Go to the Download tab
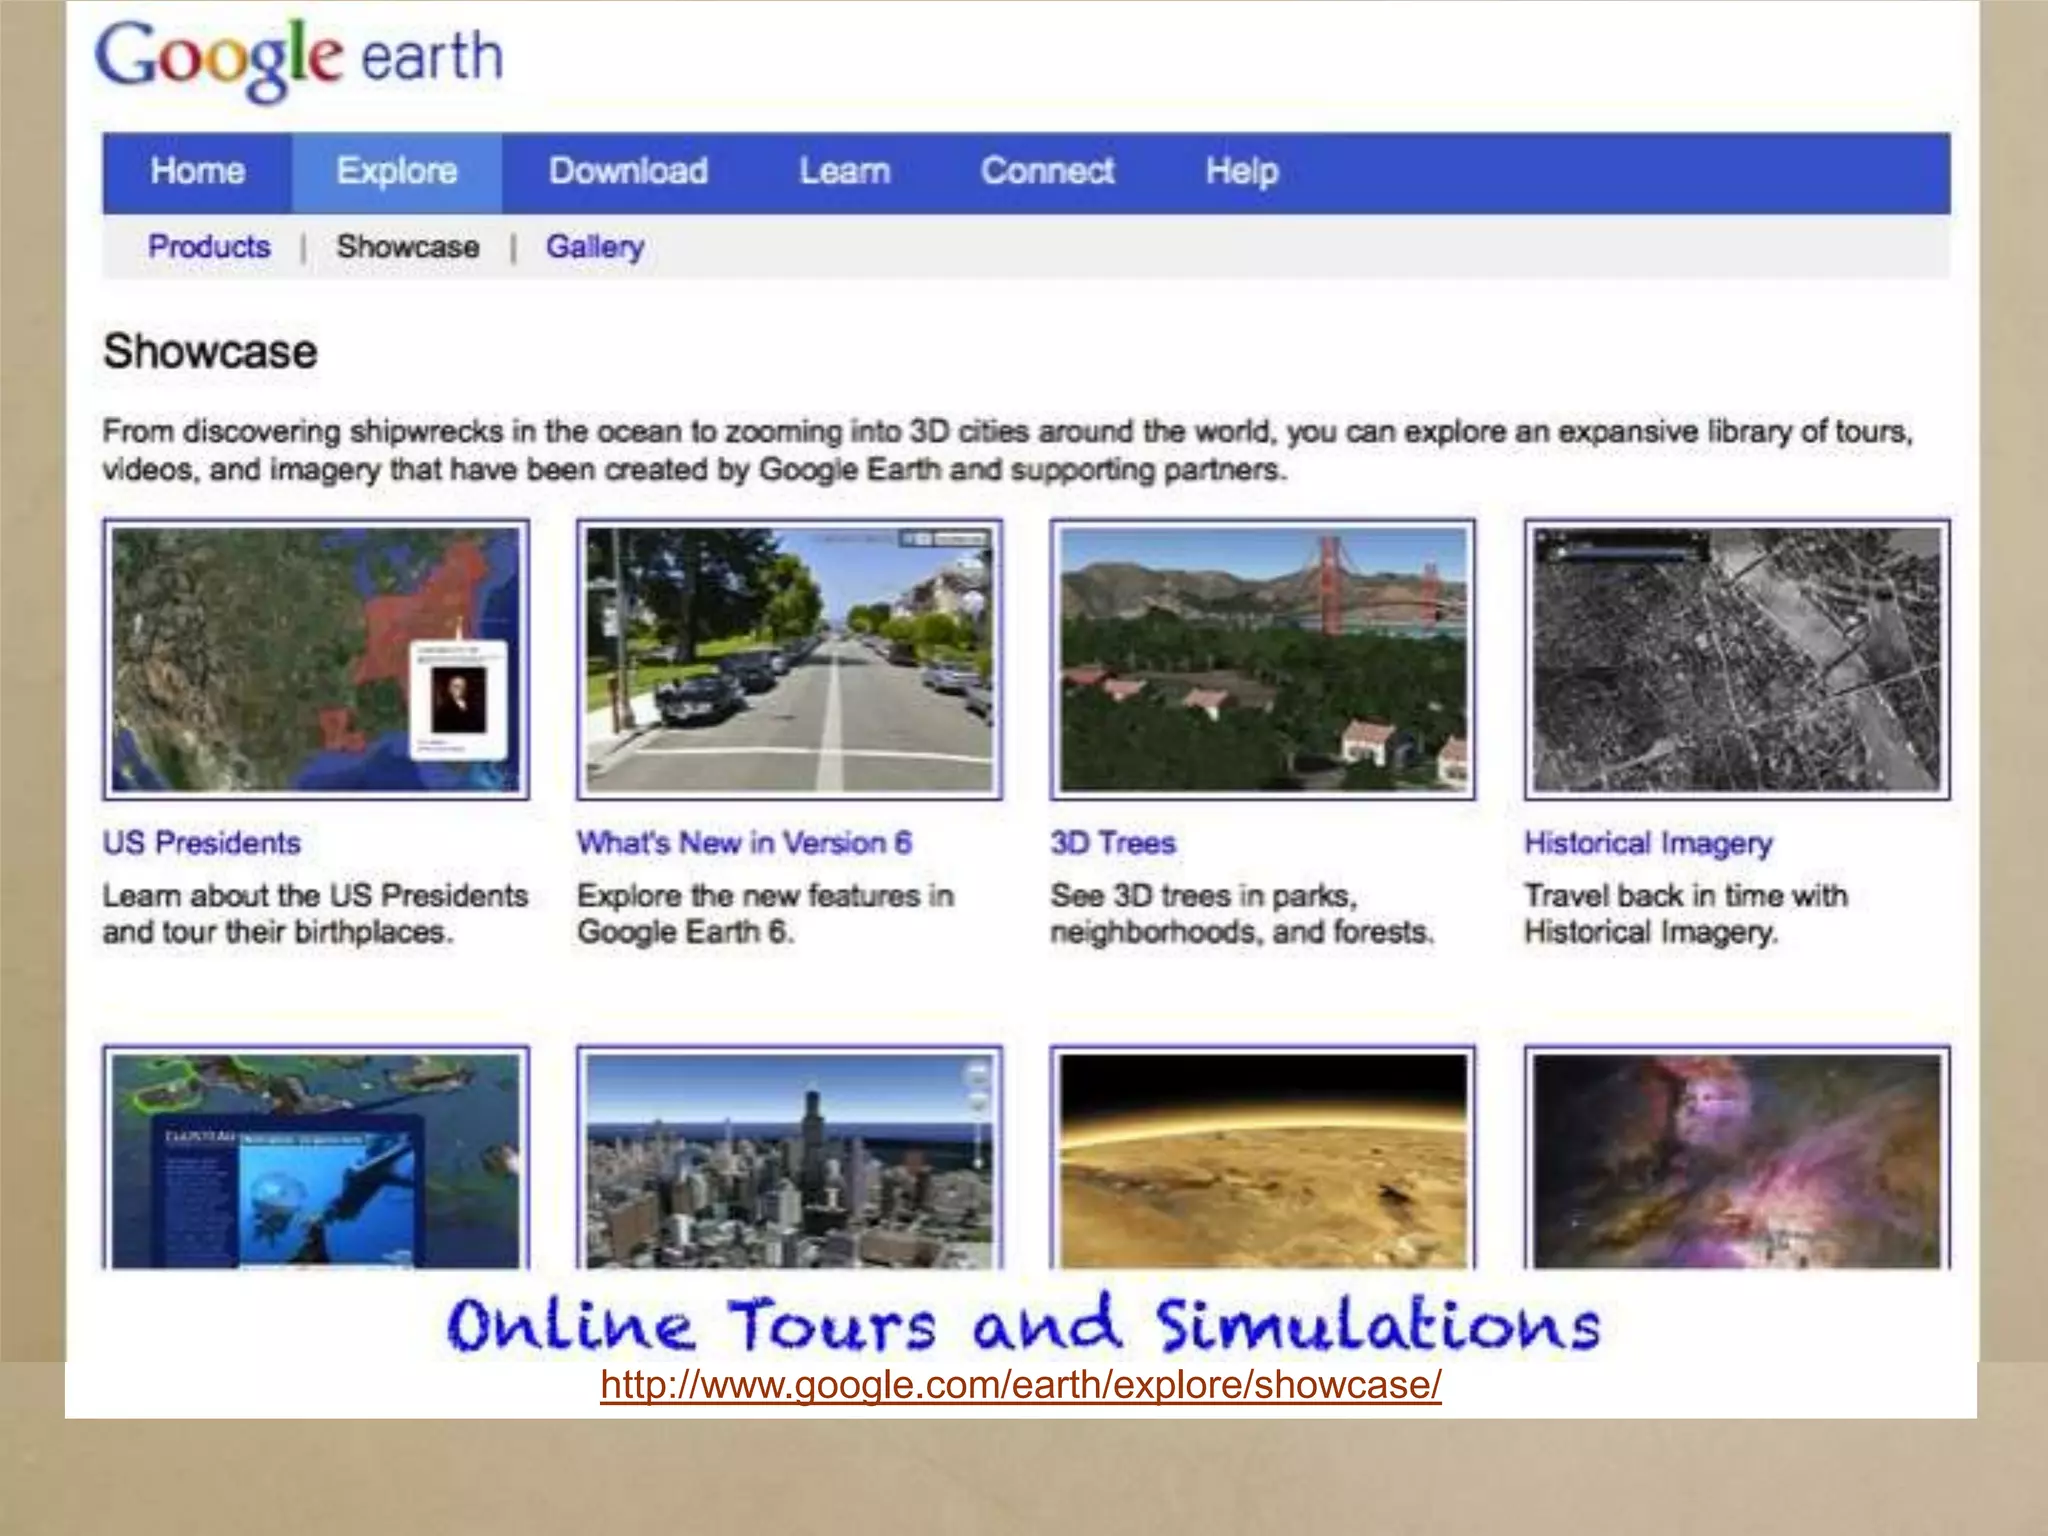Viewport: 2048px width, 1536px height. (628, 172)
